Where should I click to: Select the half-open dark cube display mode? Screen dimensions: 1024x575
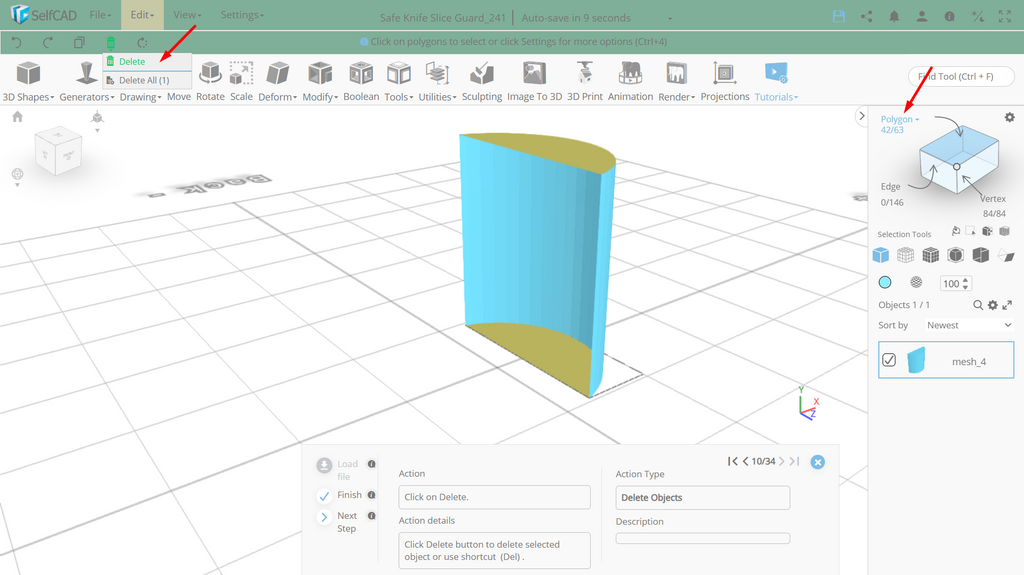pyautogui.click(x=980, y=255)
